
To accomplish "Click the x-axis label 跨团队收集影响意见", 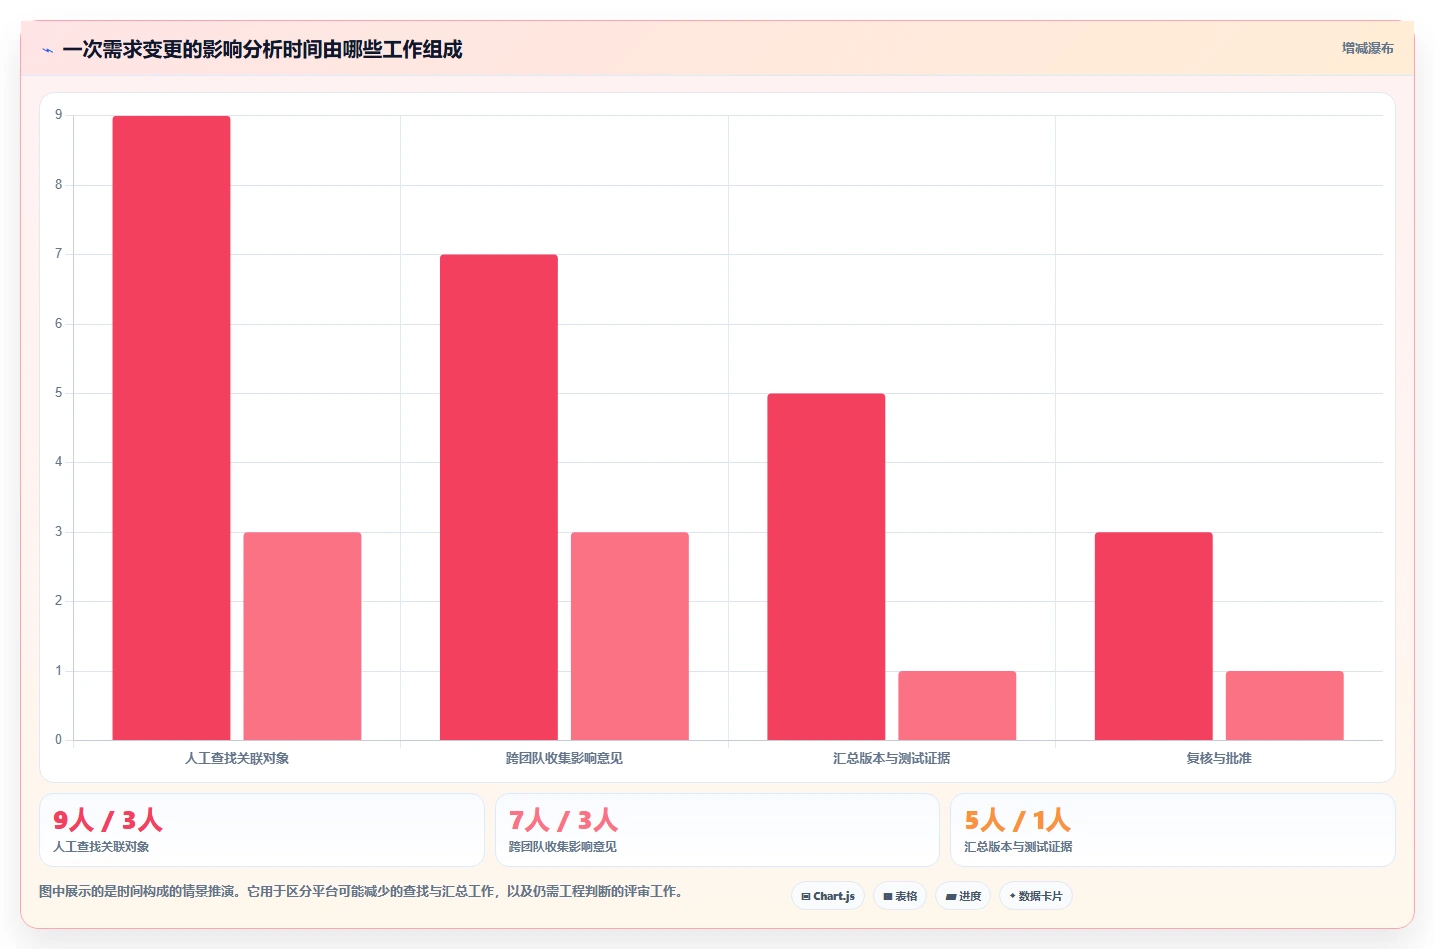I will point(564,758).
